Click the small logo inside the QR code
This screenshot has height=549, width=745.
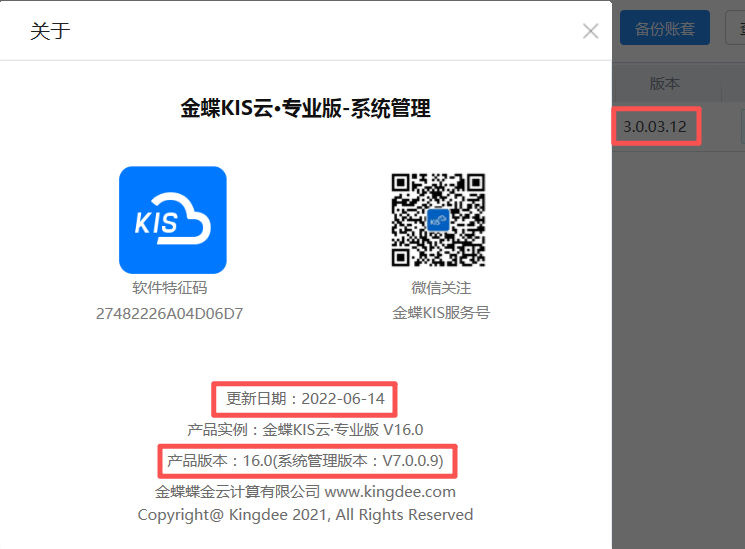click(x=438, y=221)
